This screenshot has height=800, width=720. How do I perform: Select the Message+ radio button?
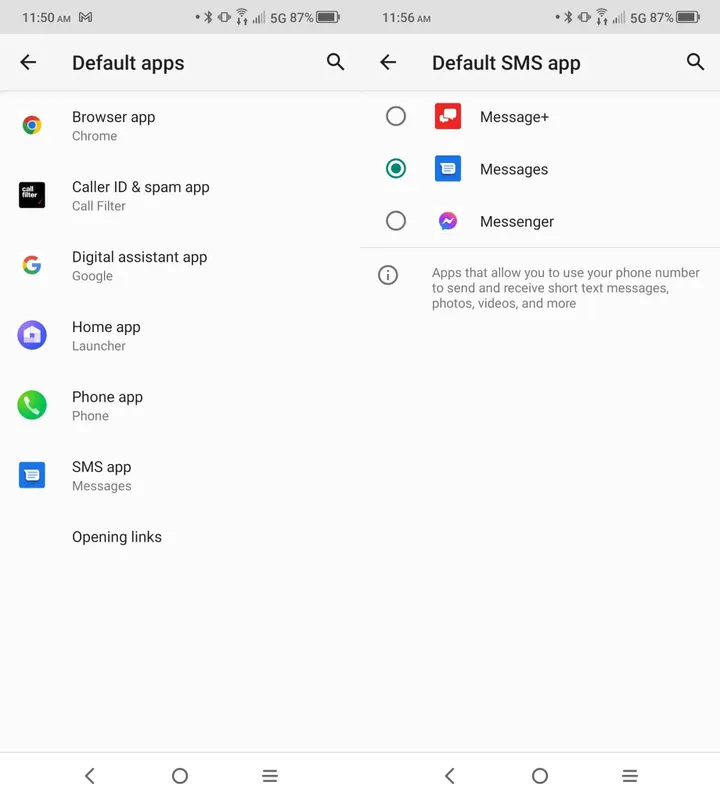pyautogui.click(x=396, y=116)
